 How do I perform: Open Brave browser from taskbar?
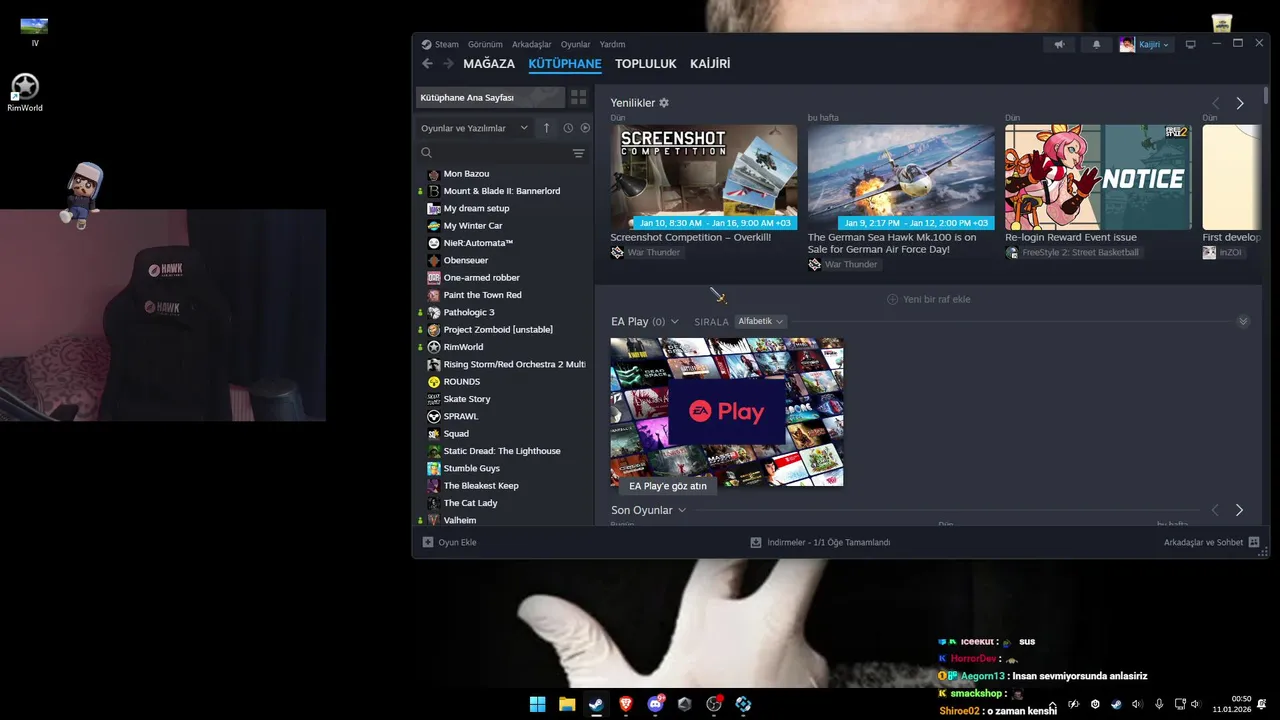(625, 704)
